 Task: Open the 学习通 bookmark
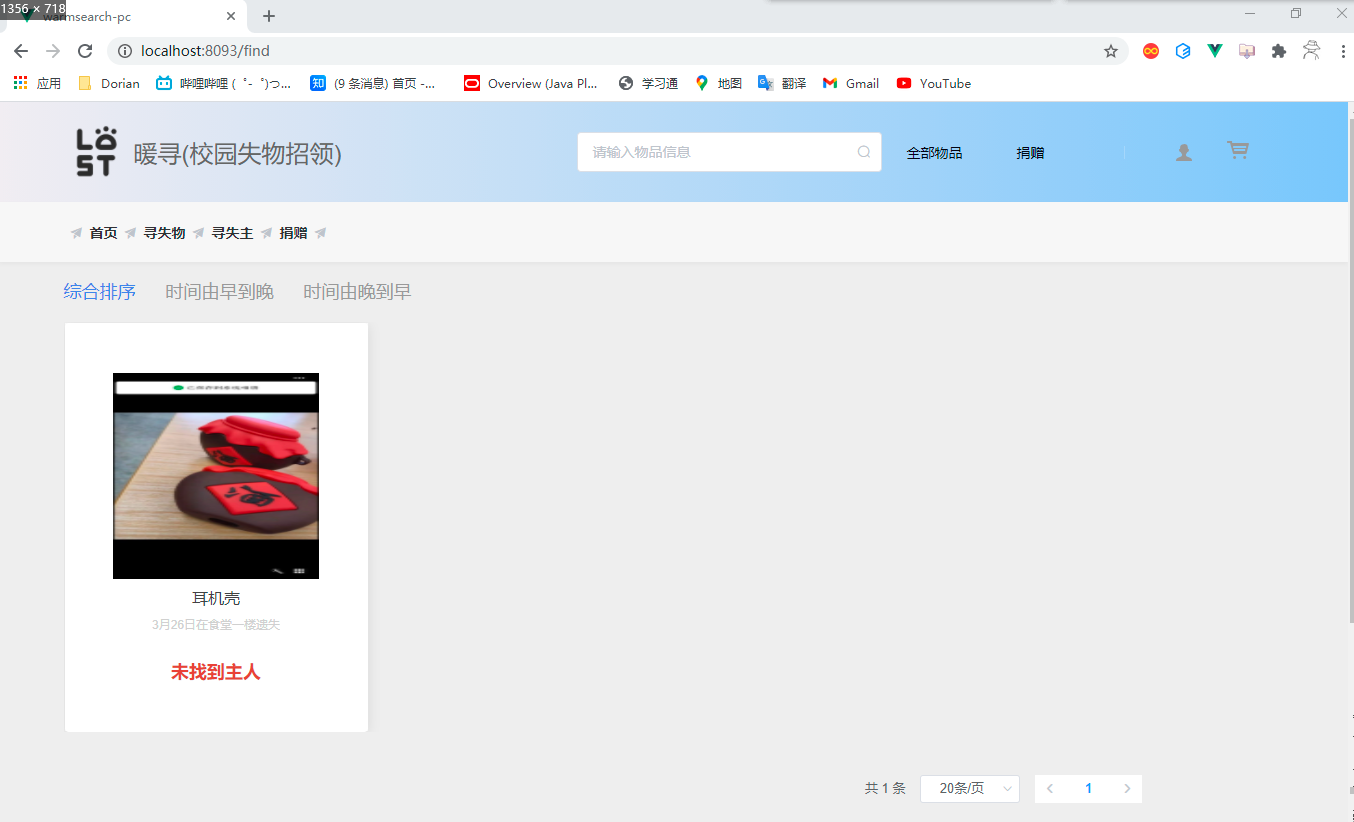tap(648, 83)
